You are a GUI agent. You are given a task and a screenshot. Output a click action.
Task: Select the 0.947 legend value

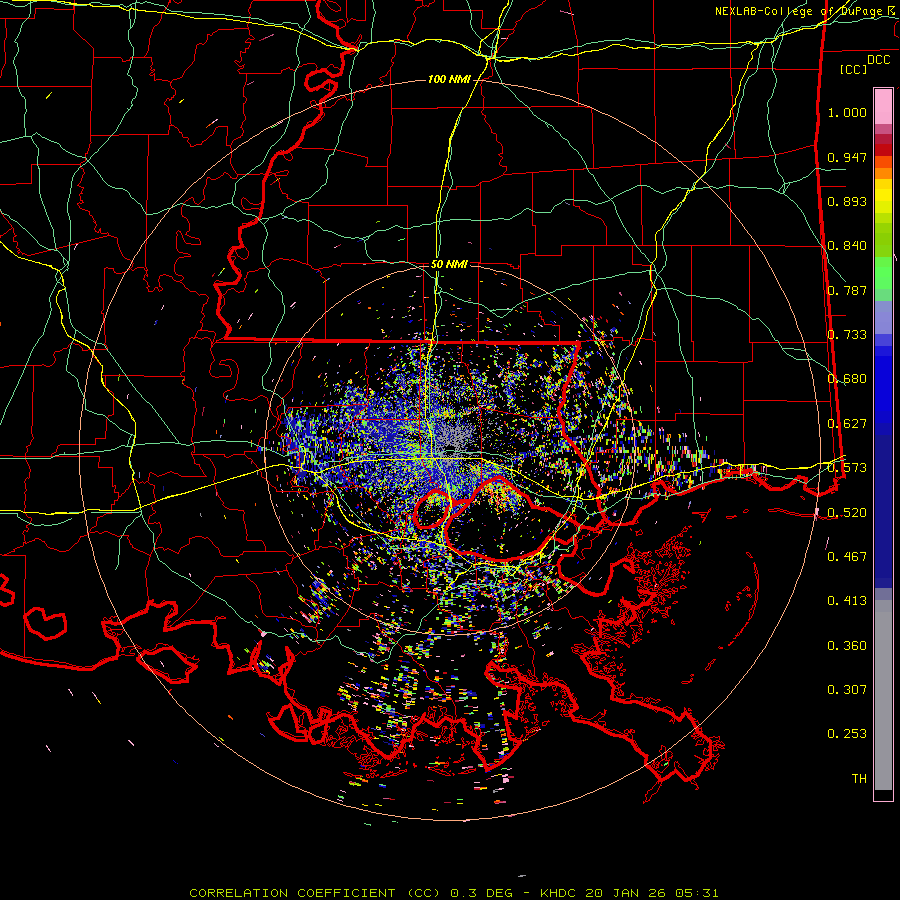point(847,157)
